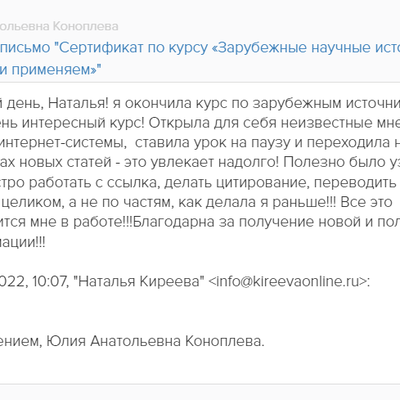The image size is (400, 400).
Task: Click the subject line ending «и применяем»
Action: (50, 70)
